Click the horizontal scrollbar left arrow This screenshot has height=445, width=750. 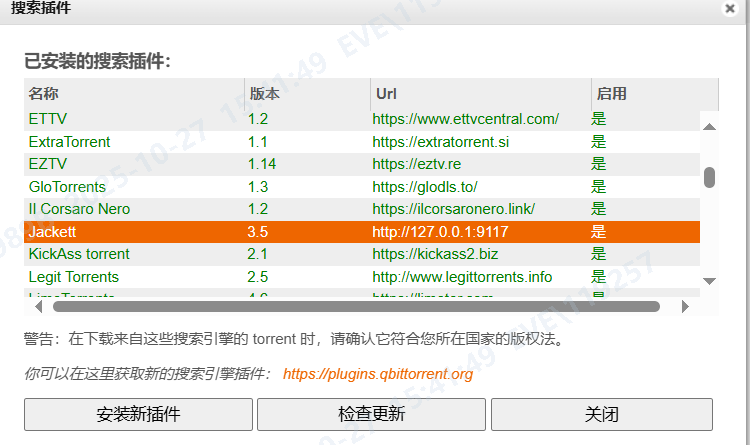[39, 307]
